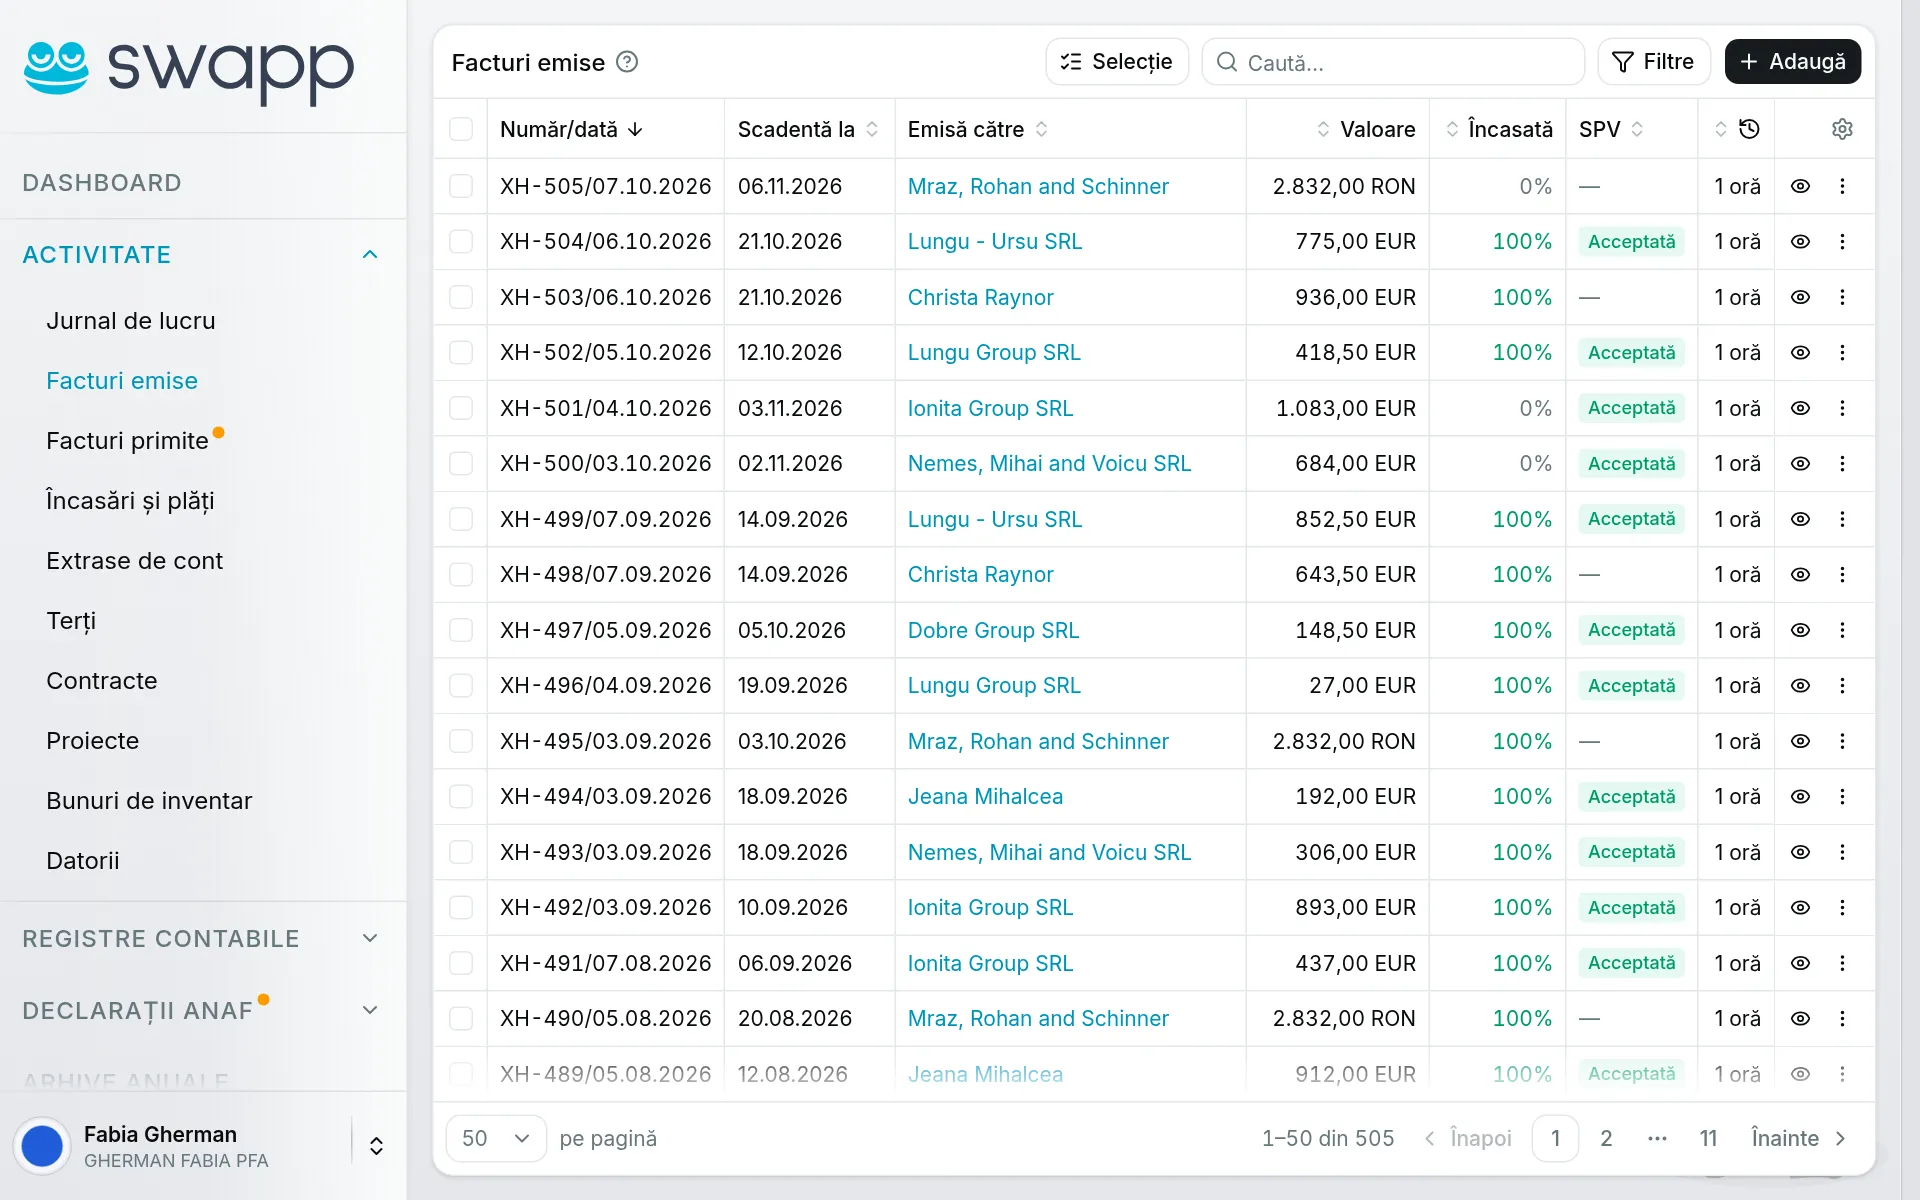Open more options for invoice XH-504
This screenshot has height=1200, width=1920.
point(1842,242)
